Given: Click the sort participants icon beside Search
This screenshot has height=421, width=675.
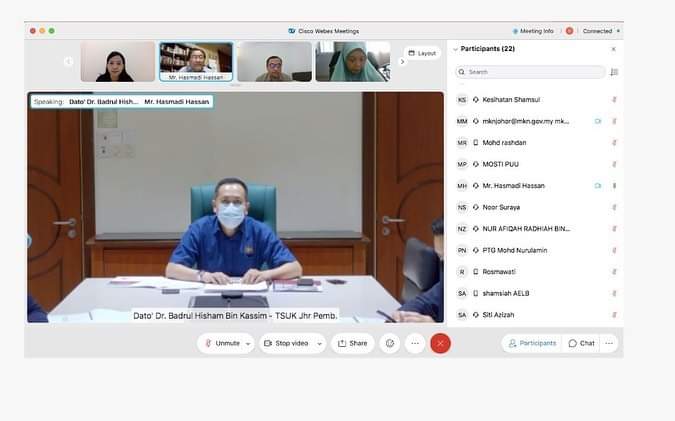Looking at the screenshot, I should (614, 72).
